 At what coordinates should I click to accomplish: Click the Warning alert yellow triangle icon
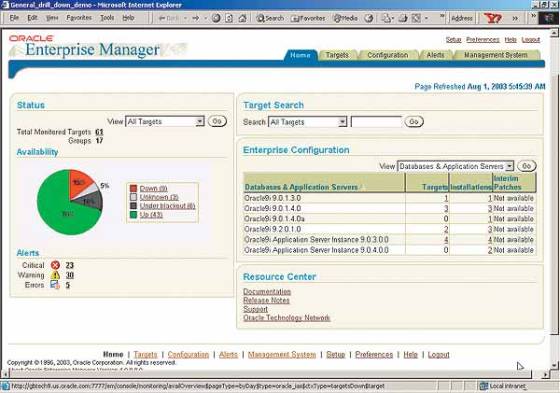click(x=55, y=275)
